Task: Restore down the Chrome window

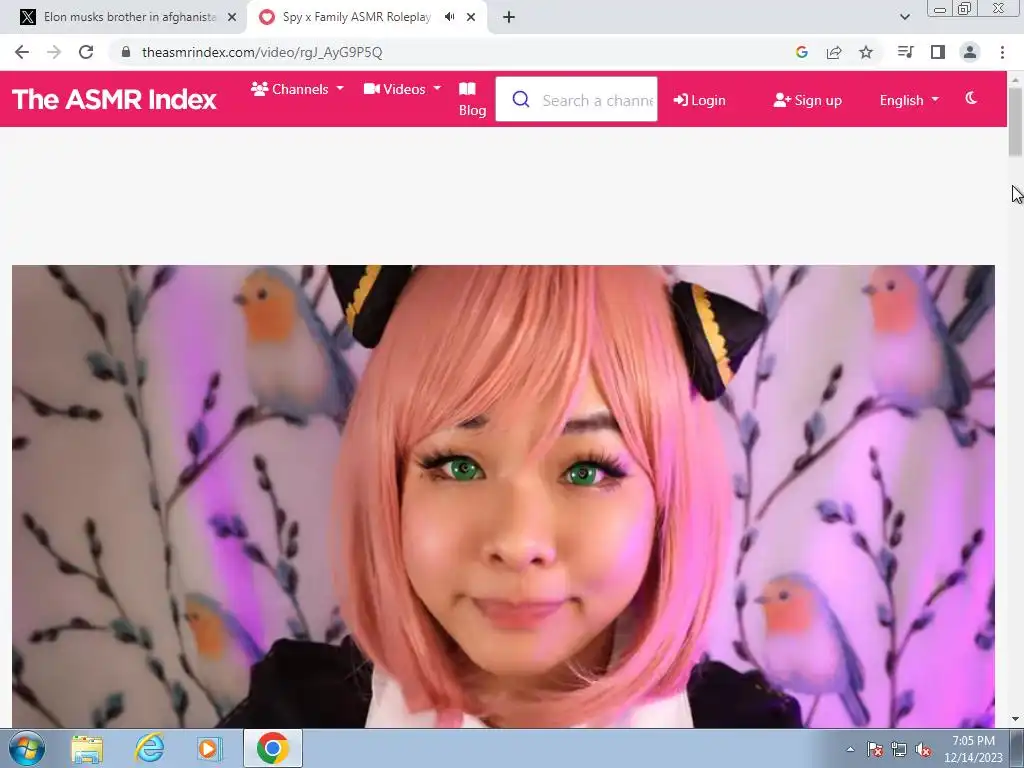Action: coord(964,8)
